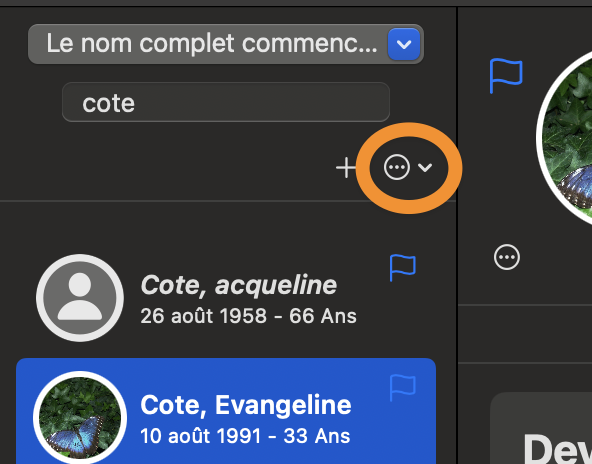
Task: Click the '26 août 1958 - 66 Ans' date line
Action: (248, 316)
